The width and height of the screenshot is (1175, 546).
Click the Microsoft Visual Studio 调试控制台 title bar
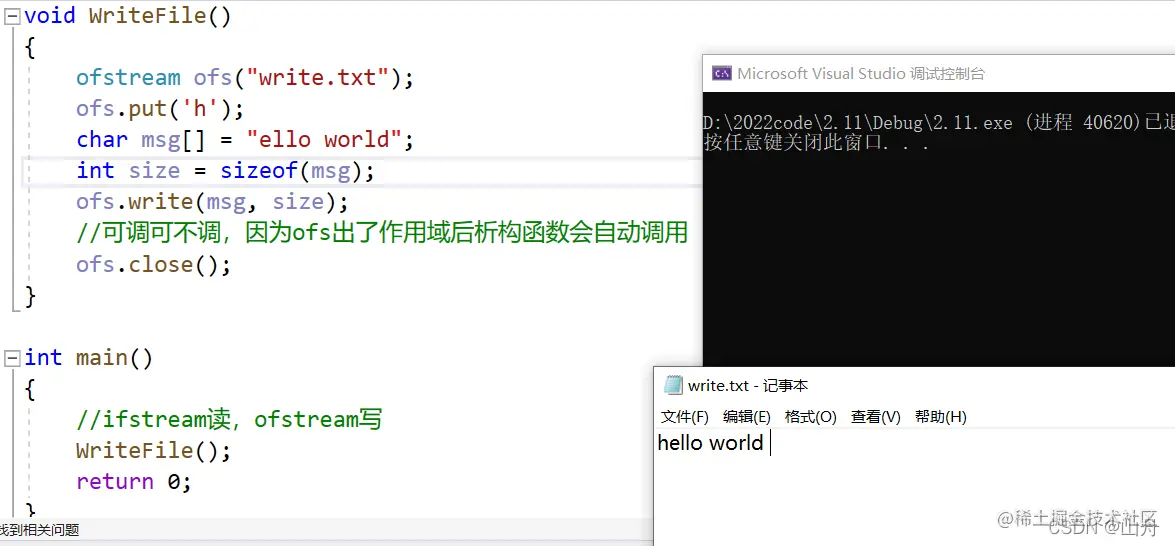(x=938, y=73)
